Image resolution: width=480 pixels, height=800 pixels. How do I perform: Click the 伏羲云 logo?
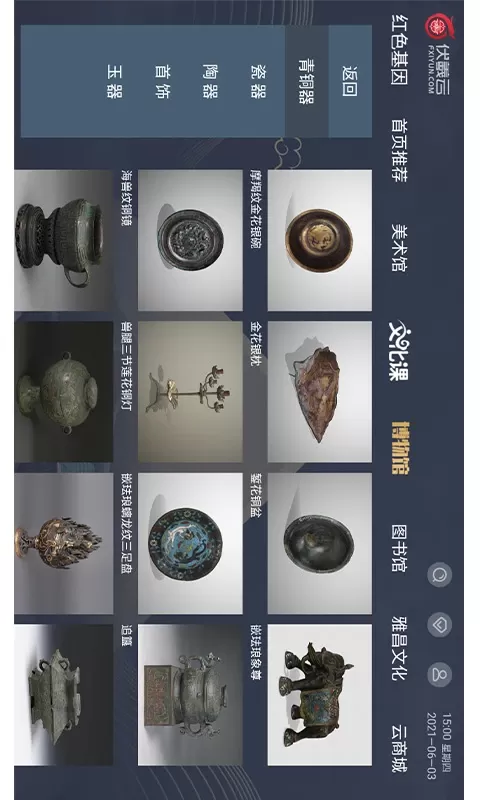point(439,54)
